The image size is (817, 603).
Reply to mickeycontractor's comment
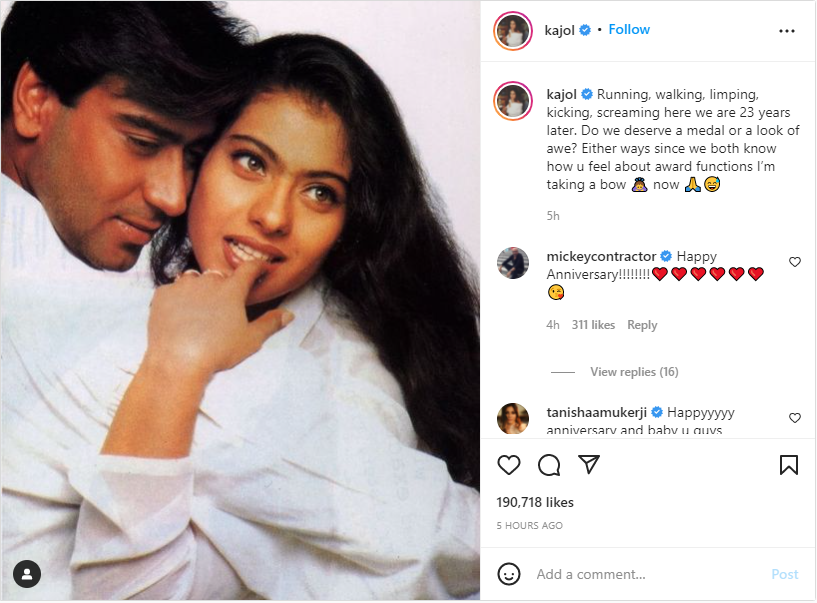(642, 325)
